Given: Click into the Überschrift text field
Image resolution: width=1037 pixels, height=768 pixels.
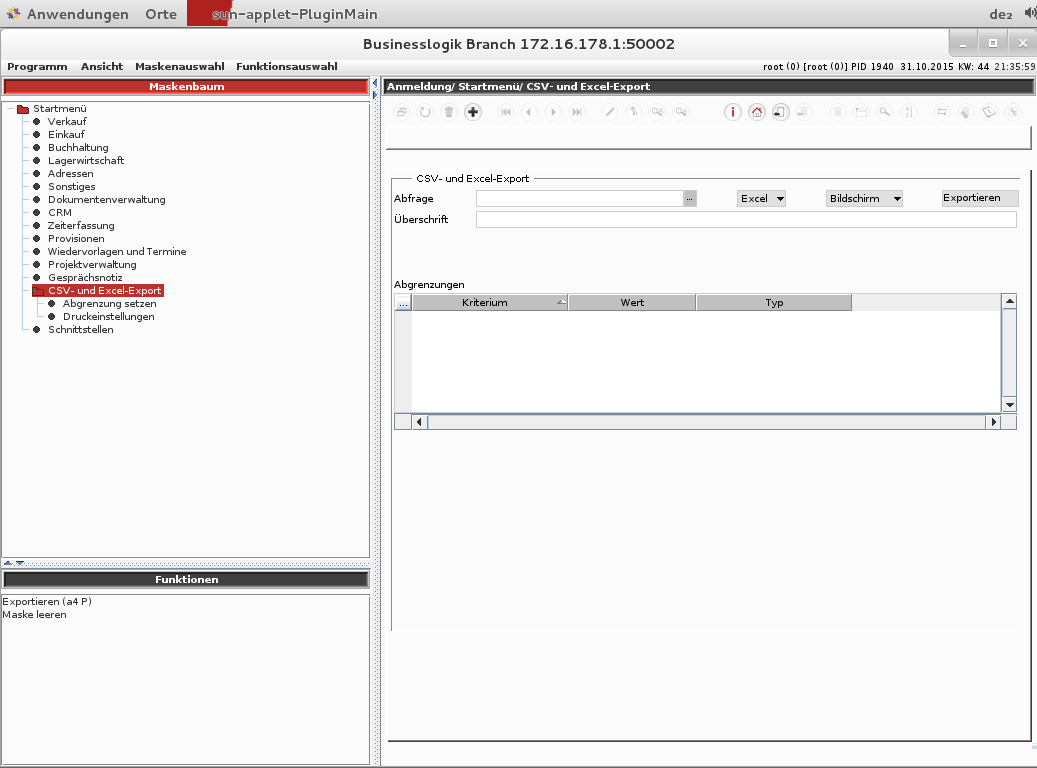Looking at the screenshot, I should point(745,219).
